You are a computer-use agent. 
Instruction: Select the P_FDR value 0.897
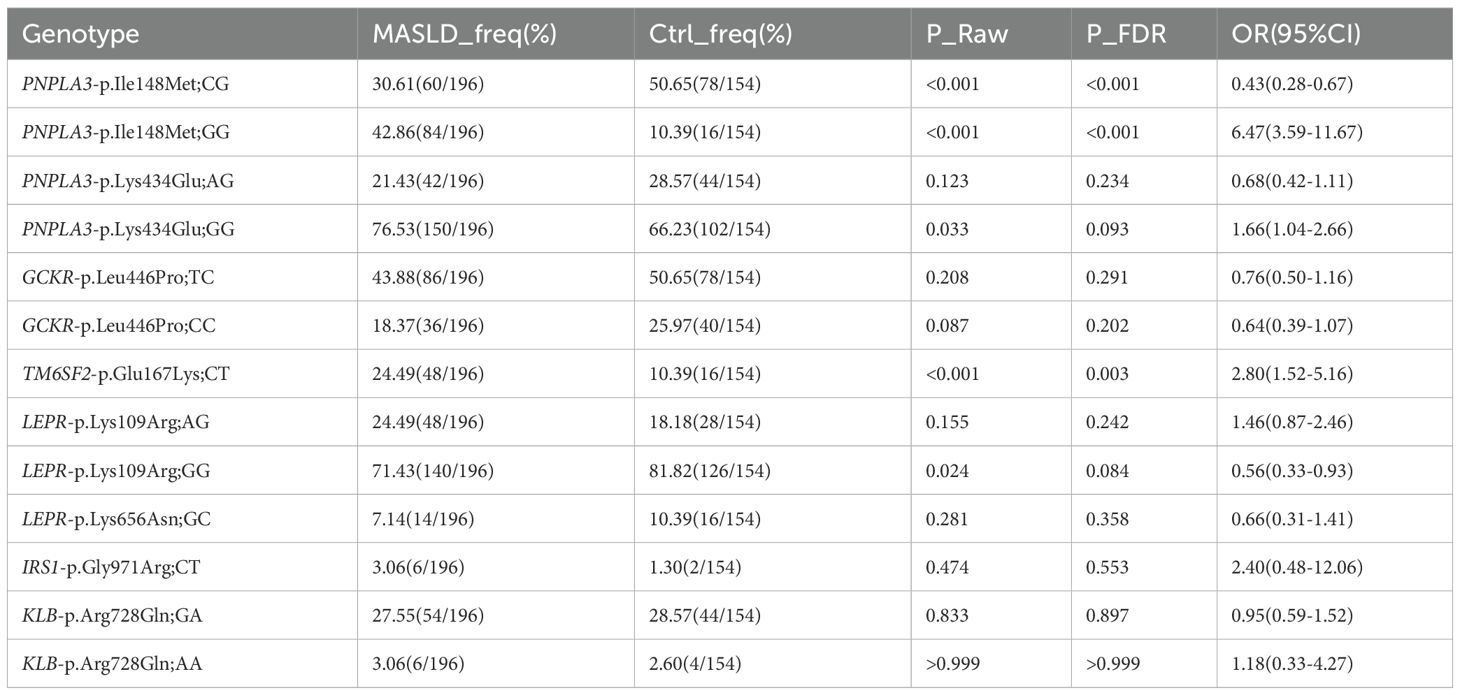click(1108, 614)
